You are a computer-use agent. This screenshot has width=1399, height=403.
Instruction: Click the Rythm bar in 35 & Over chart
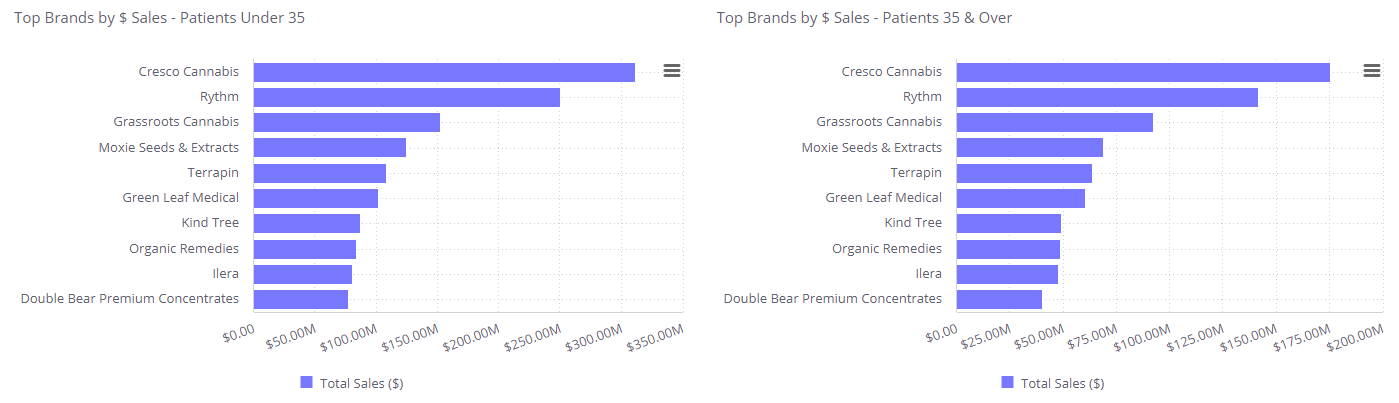[1107, 97]
